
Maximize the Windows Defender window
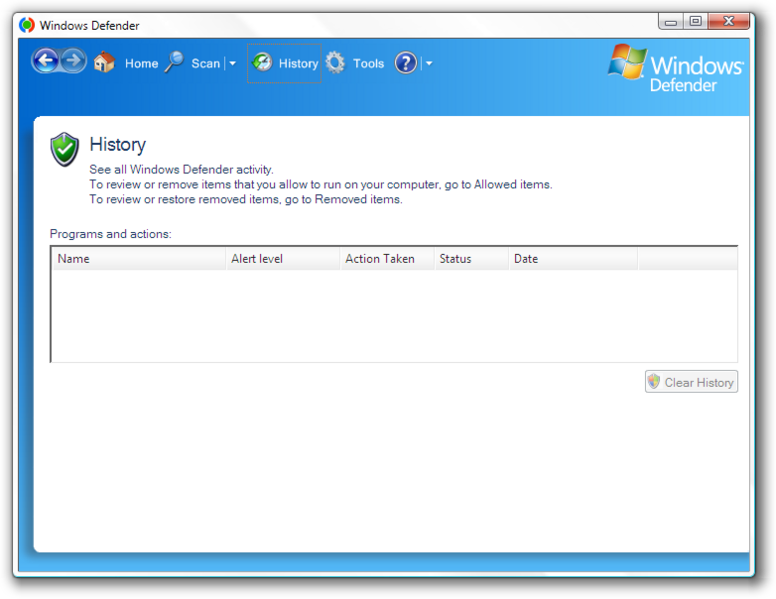click(695, 21)
